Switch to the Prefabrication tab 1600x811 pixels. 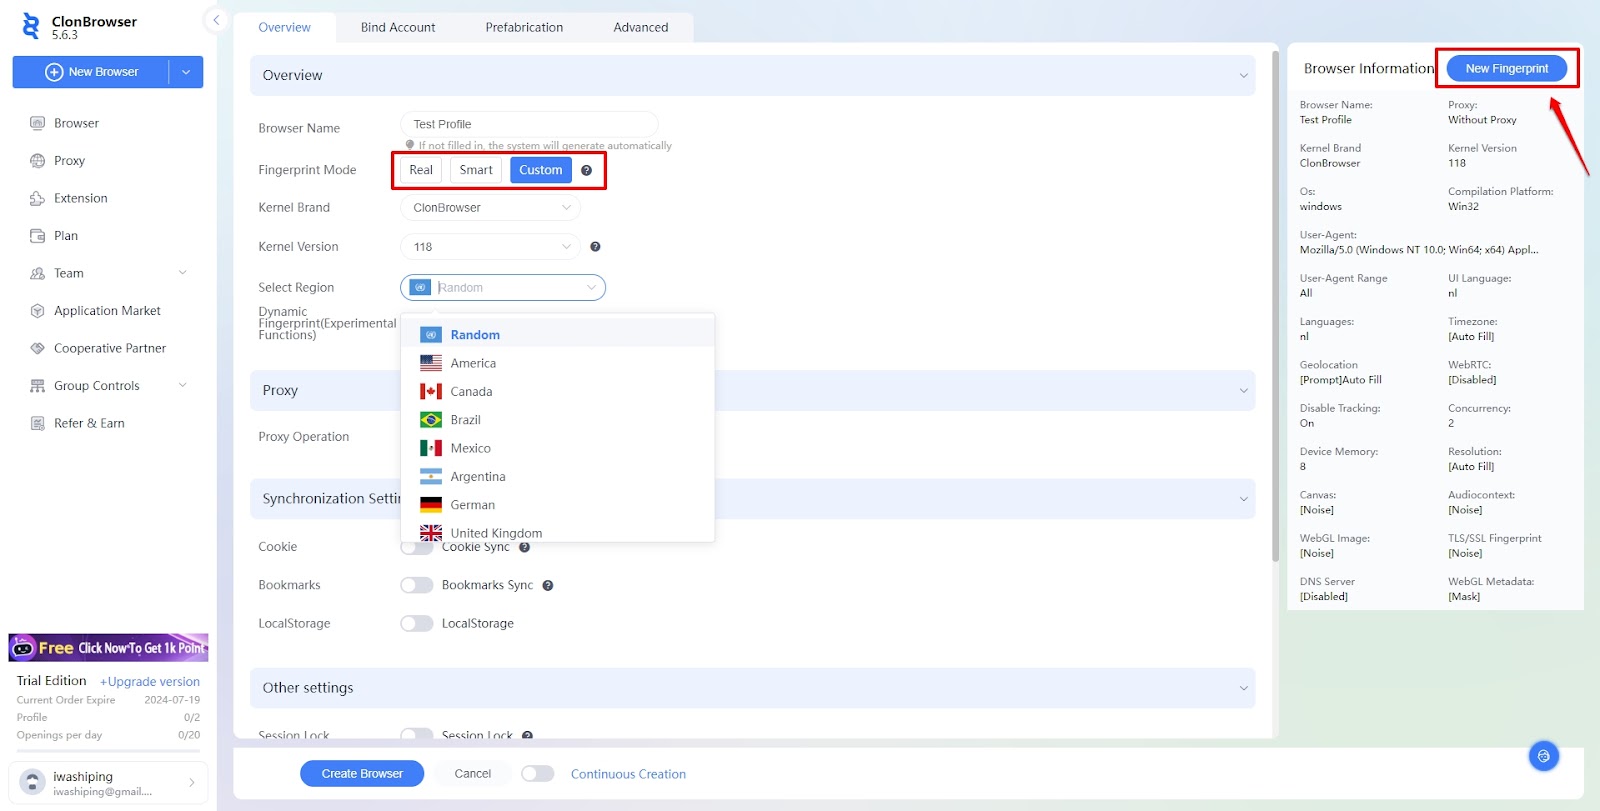[524, 27]
